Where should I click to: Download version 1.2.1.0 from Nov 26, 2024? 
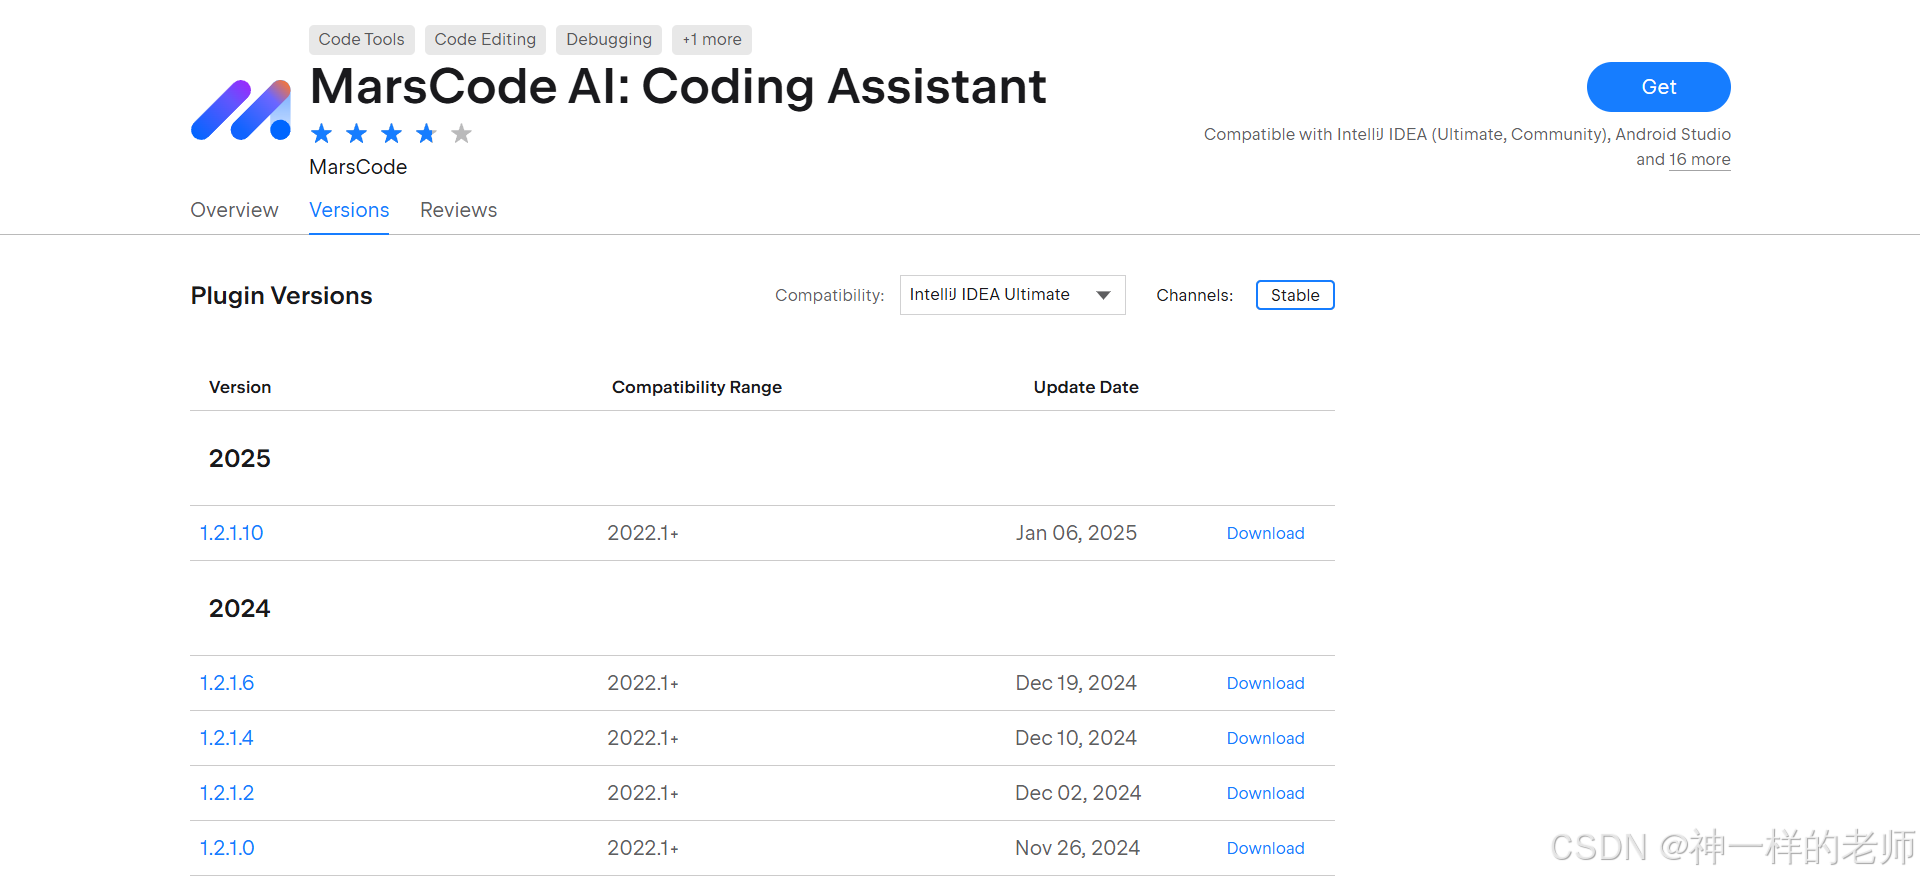click(1265, 848)
